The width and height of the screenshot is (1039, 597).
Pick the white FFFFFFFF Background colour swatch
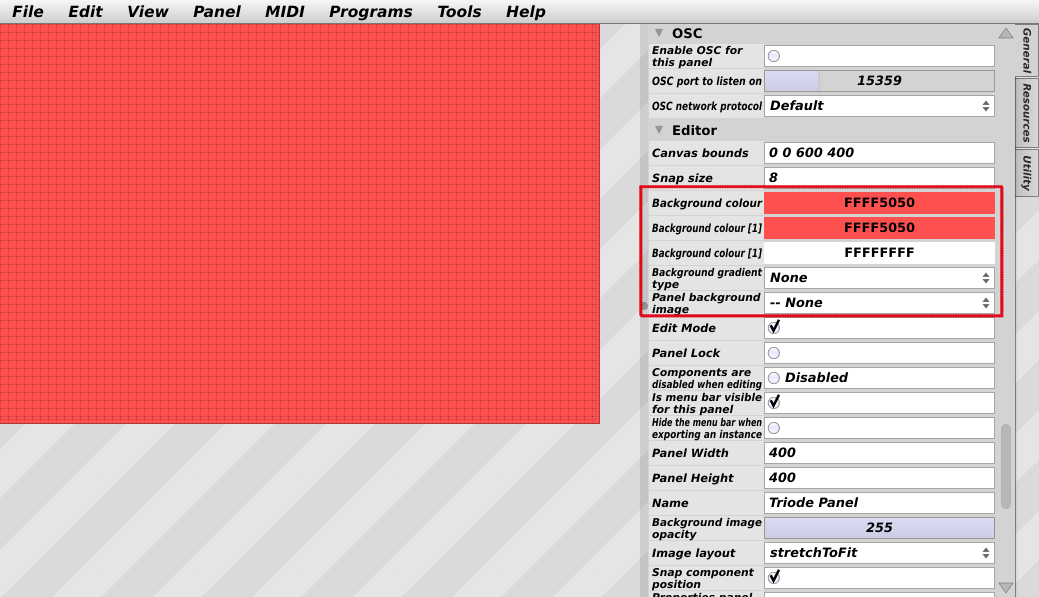tap(879, 252)
